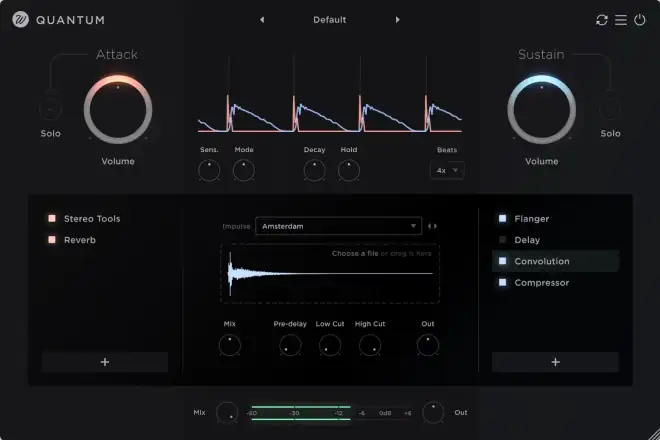Click the refresh icon in the header
The image size is (660, 440).
(x=601, y=20)
